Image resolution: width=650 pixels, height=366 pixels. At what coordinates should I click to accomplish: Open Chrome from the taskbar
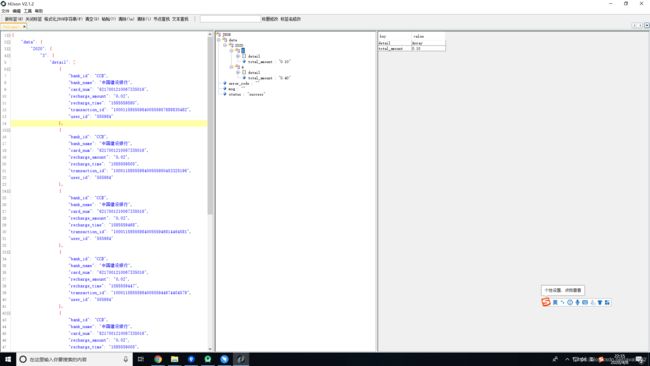(x=158, y=359)
